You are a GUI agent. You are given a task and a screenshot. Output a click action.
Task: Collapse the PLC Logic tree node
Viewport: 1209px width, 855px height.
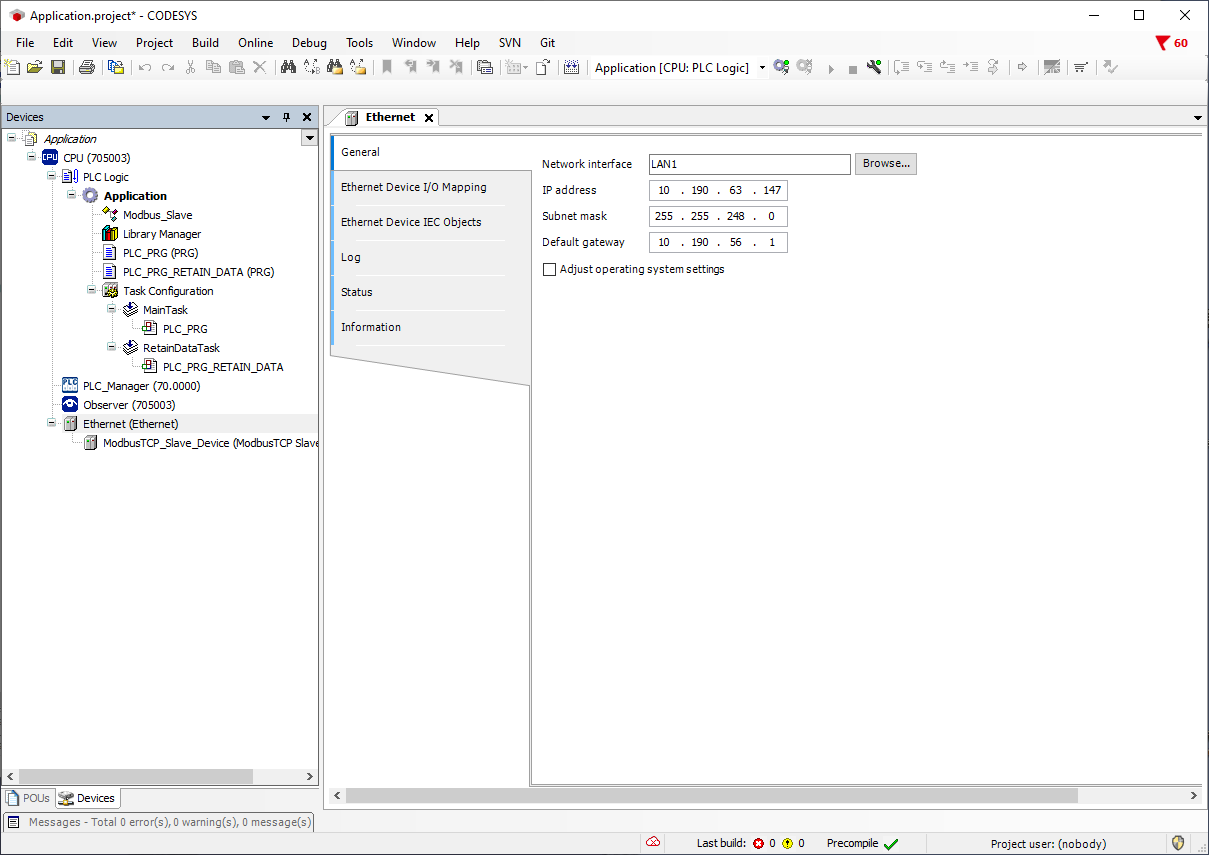click(x=52, y=177)
